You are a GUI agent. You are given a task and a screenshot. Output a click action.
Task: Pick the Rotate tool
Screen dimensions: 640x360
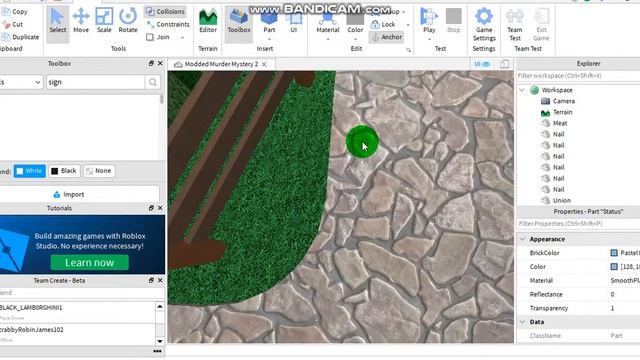[x=128, y=20]
